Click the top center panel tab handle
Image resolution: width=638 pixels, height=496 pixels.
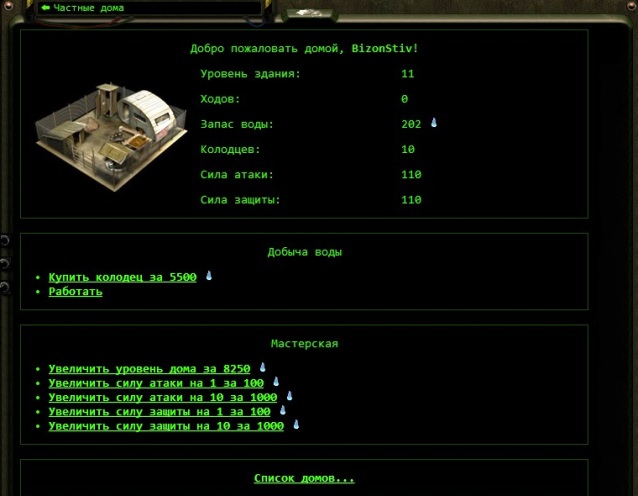(x=310, y=13)
